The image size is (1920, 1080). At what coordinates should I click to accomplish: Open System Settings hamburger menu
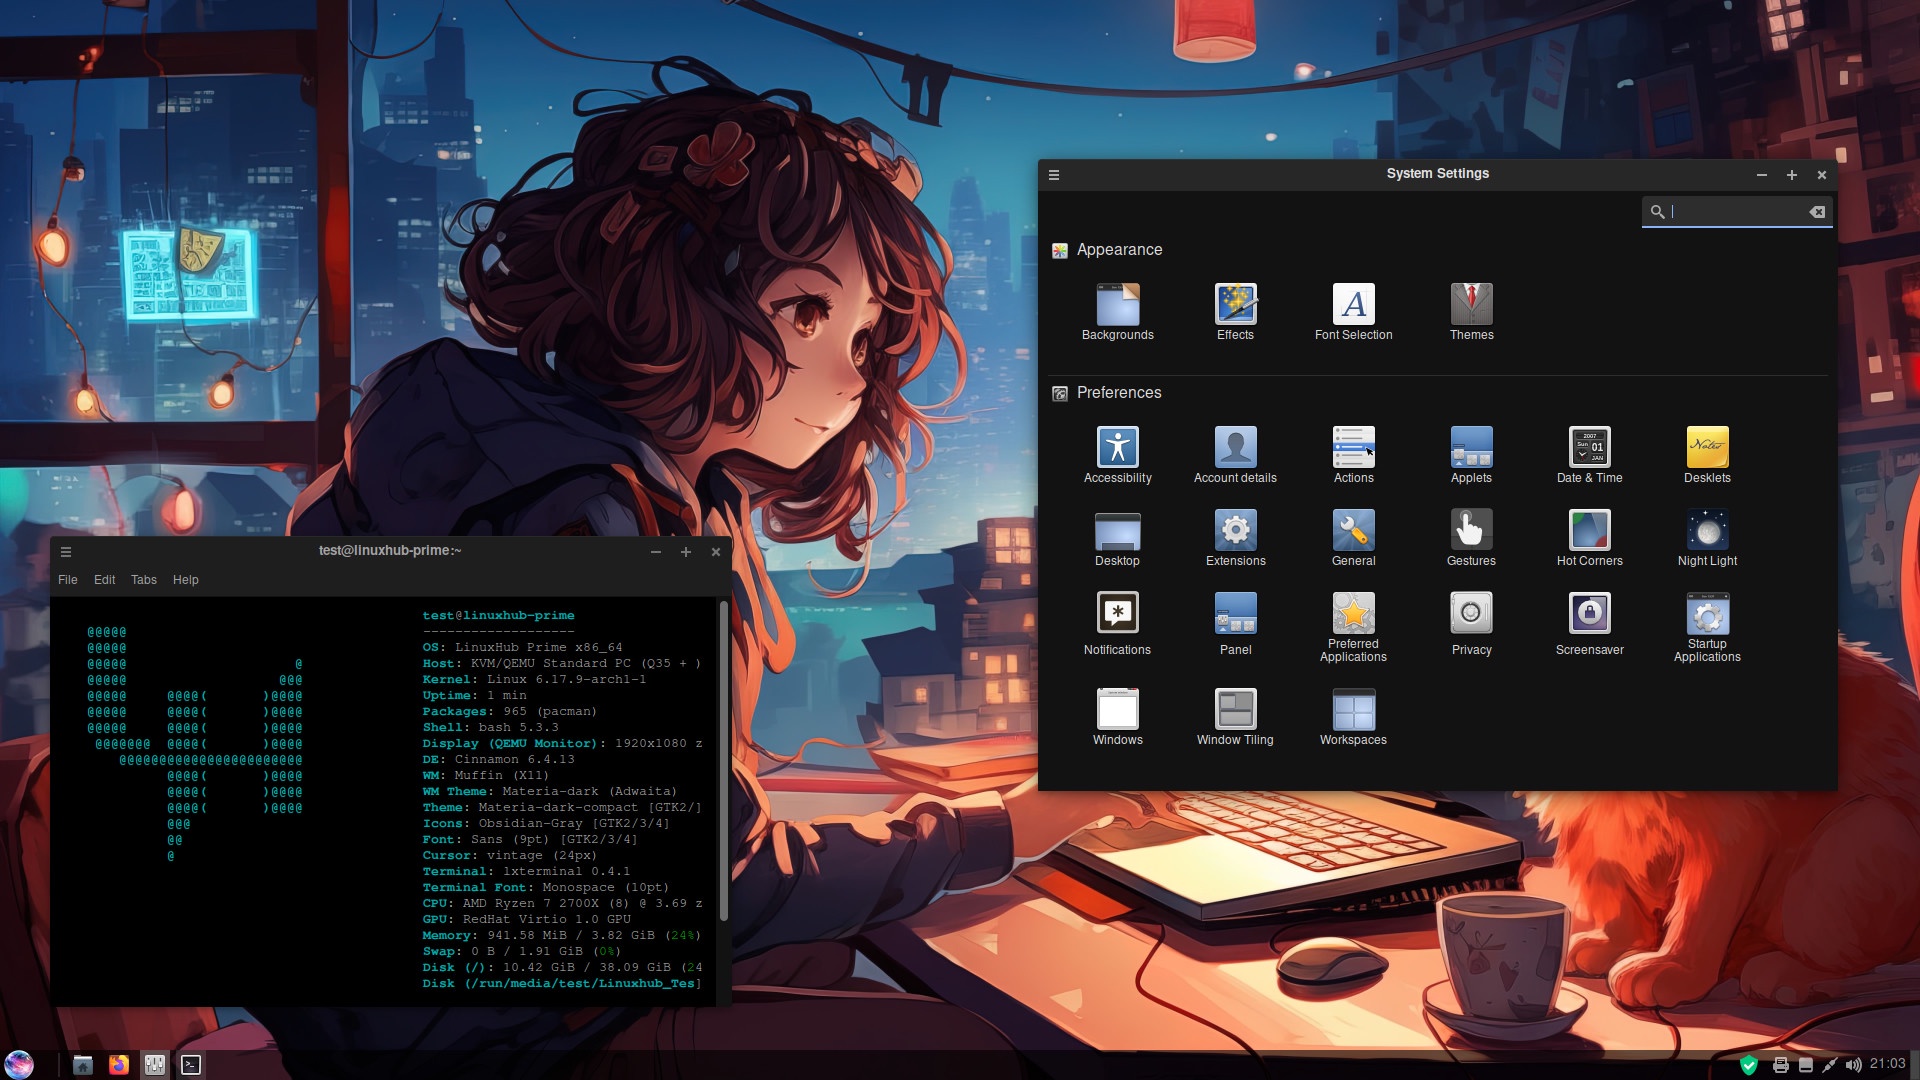[x=1054, y=175]
